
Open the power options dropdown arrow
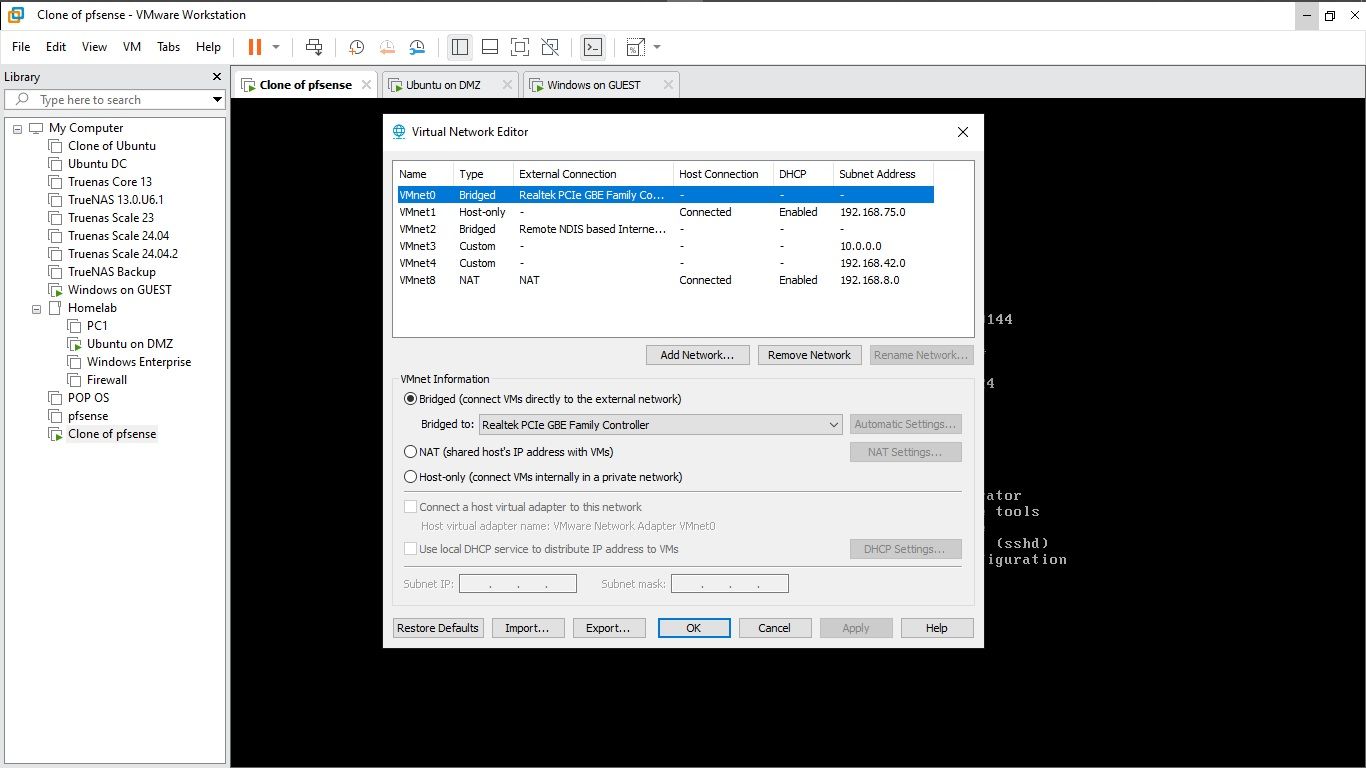click(276, 47)
